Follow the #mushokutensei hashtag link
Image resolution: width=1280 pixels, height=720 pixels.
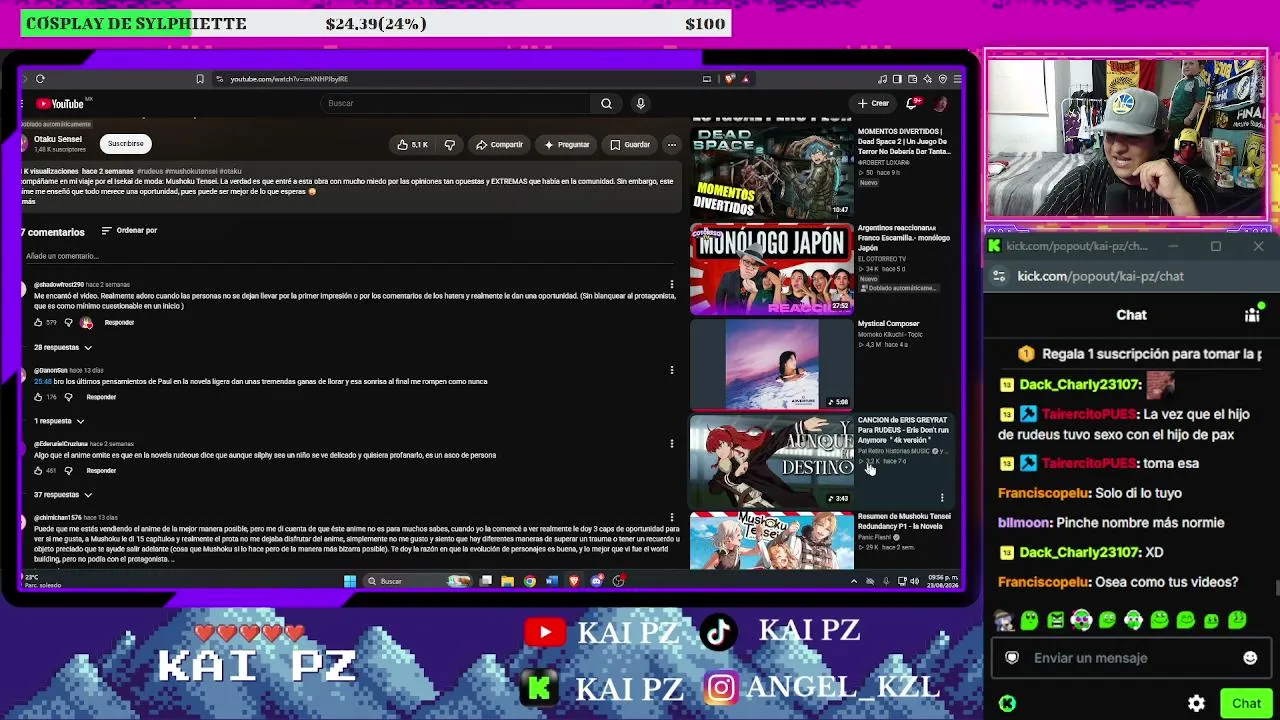191,171
